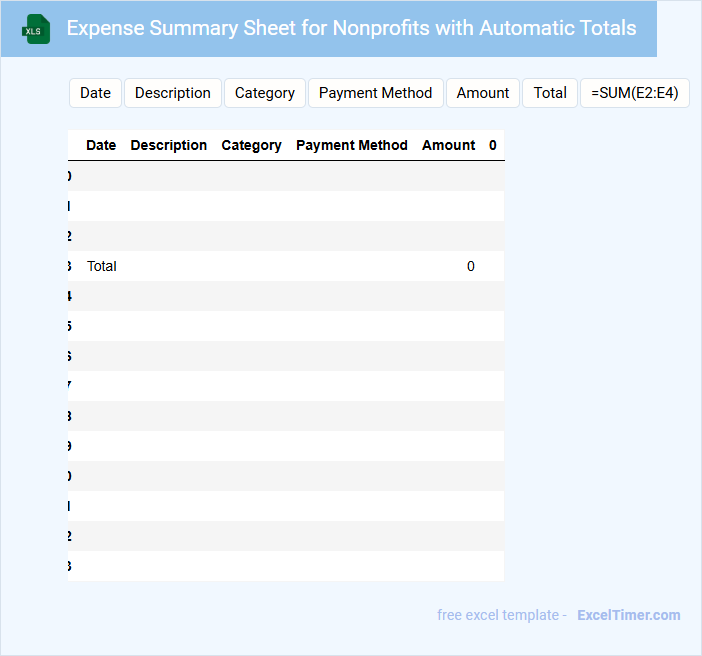Select the Amount tag button
Viewport: 702px width, 656px height.
coord(483,93)
